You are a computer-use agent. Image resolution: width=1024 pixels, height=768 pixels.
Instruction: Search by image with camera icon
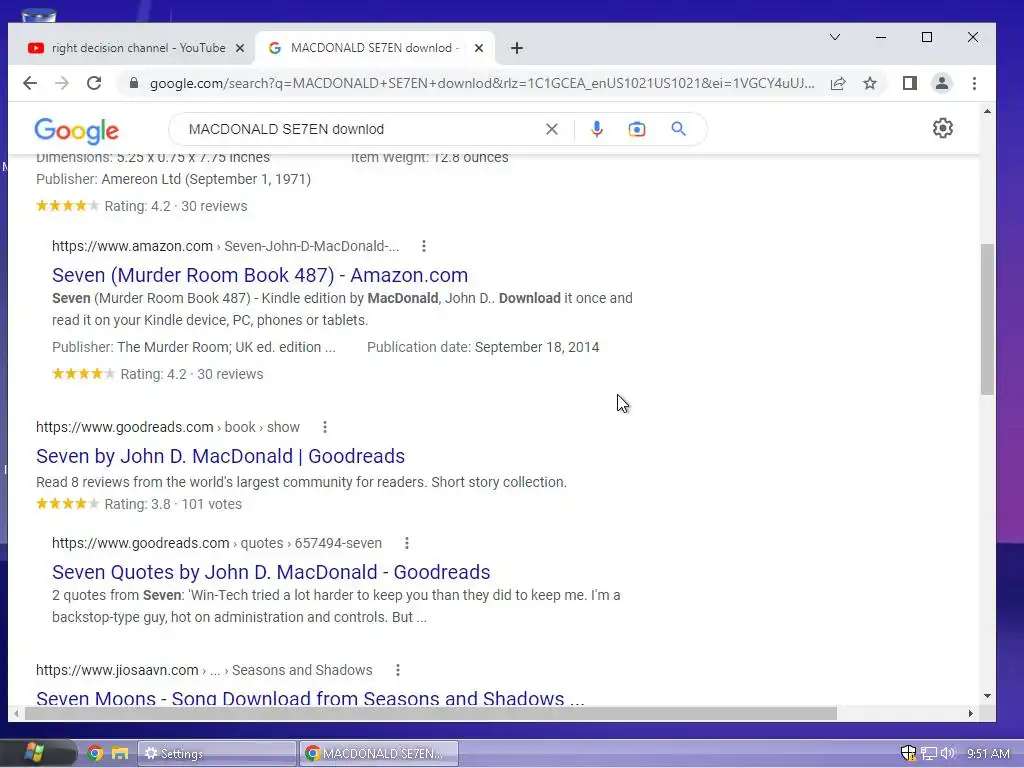point(637,129)
